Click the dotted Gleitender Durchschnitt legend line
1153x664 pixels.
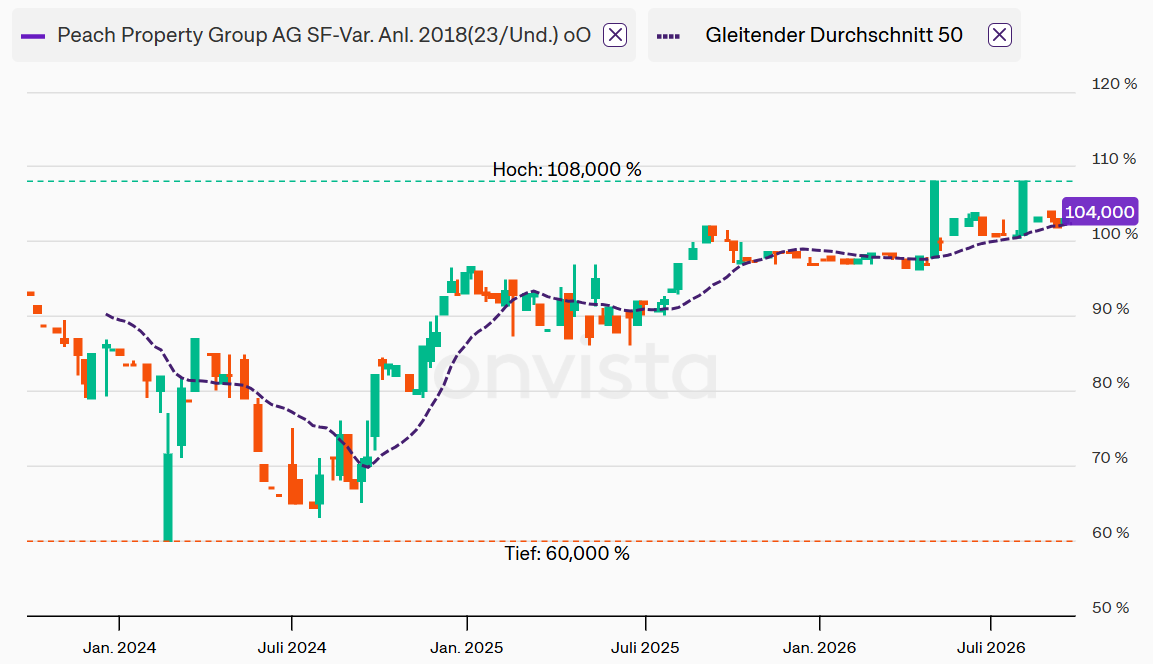pyautogui.click(x=668, y=35)
